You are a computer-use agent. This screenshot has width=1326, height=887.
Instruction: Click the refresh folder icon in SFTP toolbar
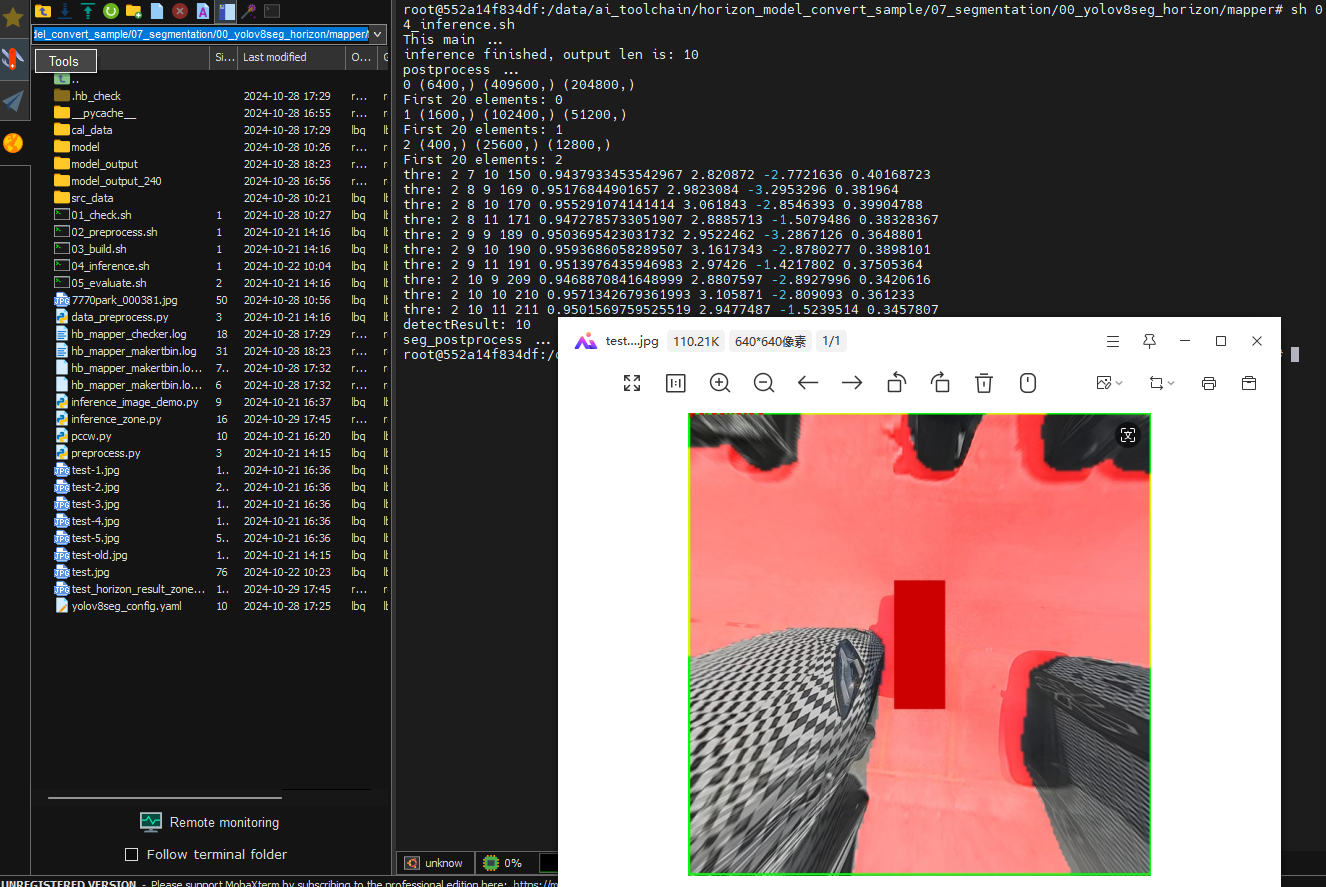(x=111, y=11)
